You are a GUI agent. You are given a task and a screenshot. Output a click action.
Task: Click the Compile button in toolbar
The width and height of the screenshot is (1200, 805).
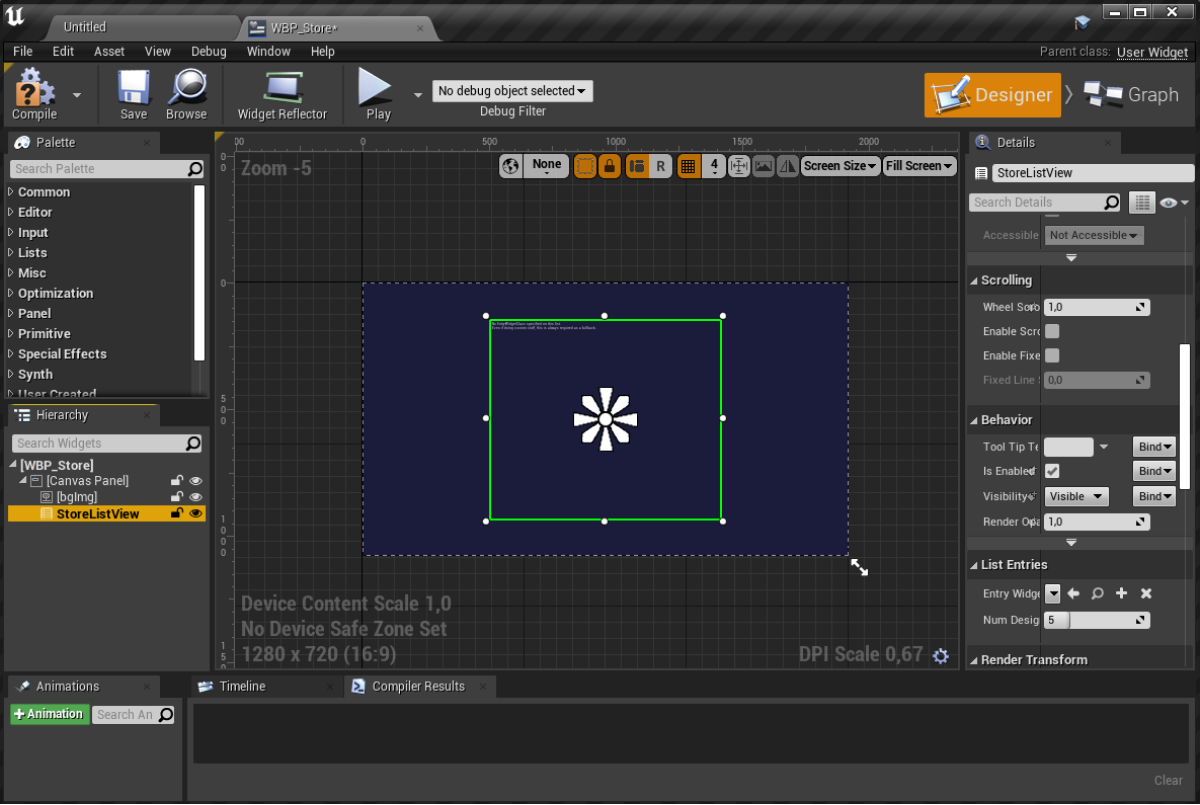[x=34, y=94]
